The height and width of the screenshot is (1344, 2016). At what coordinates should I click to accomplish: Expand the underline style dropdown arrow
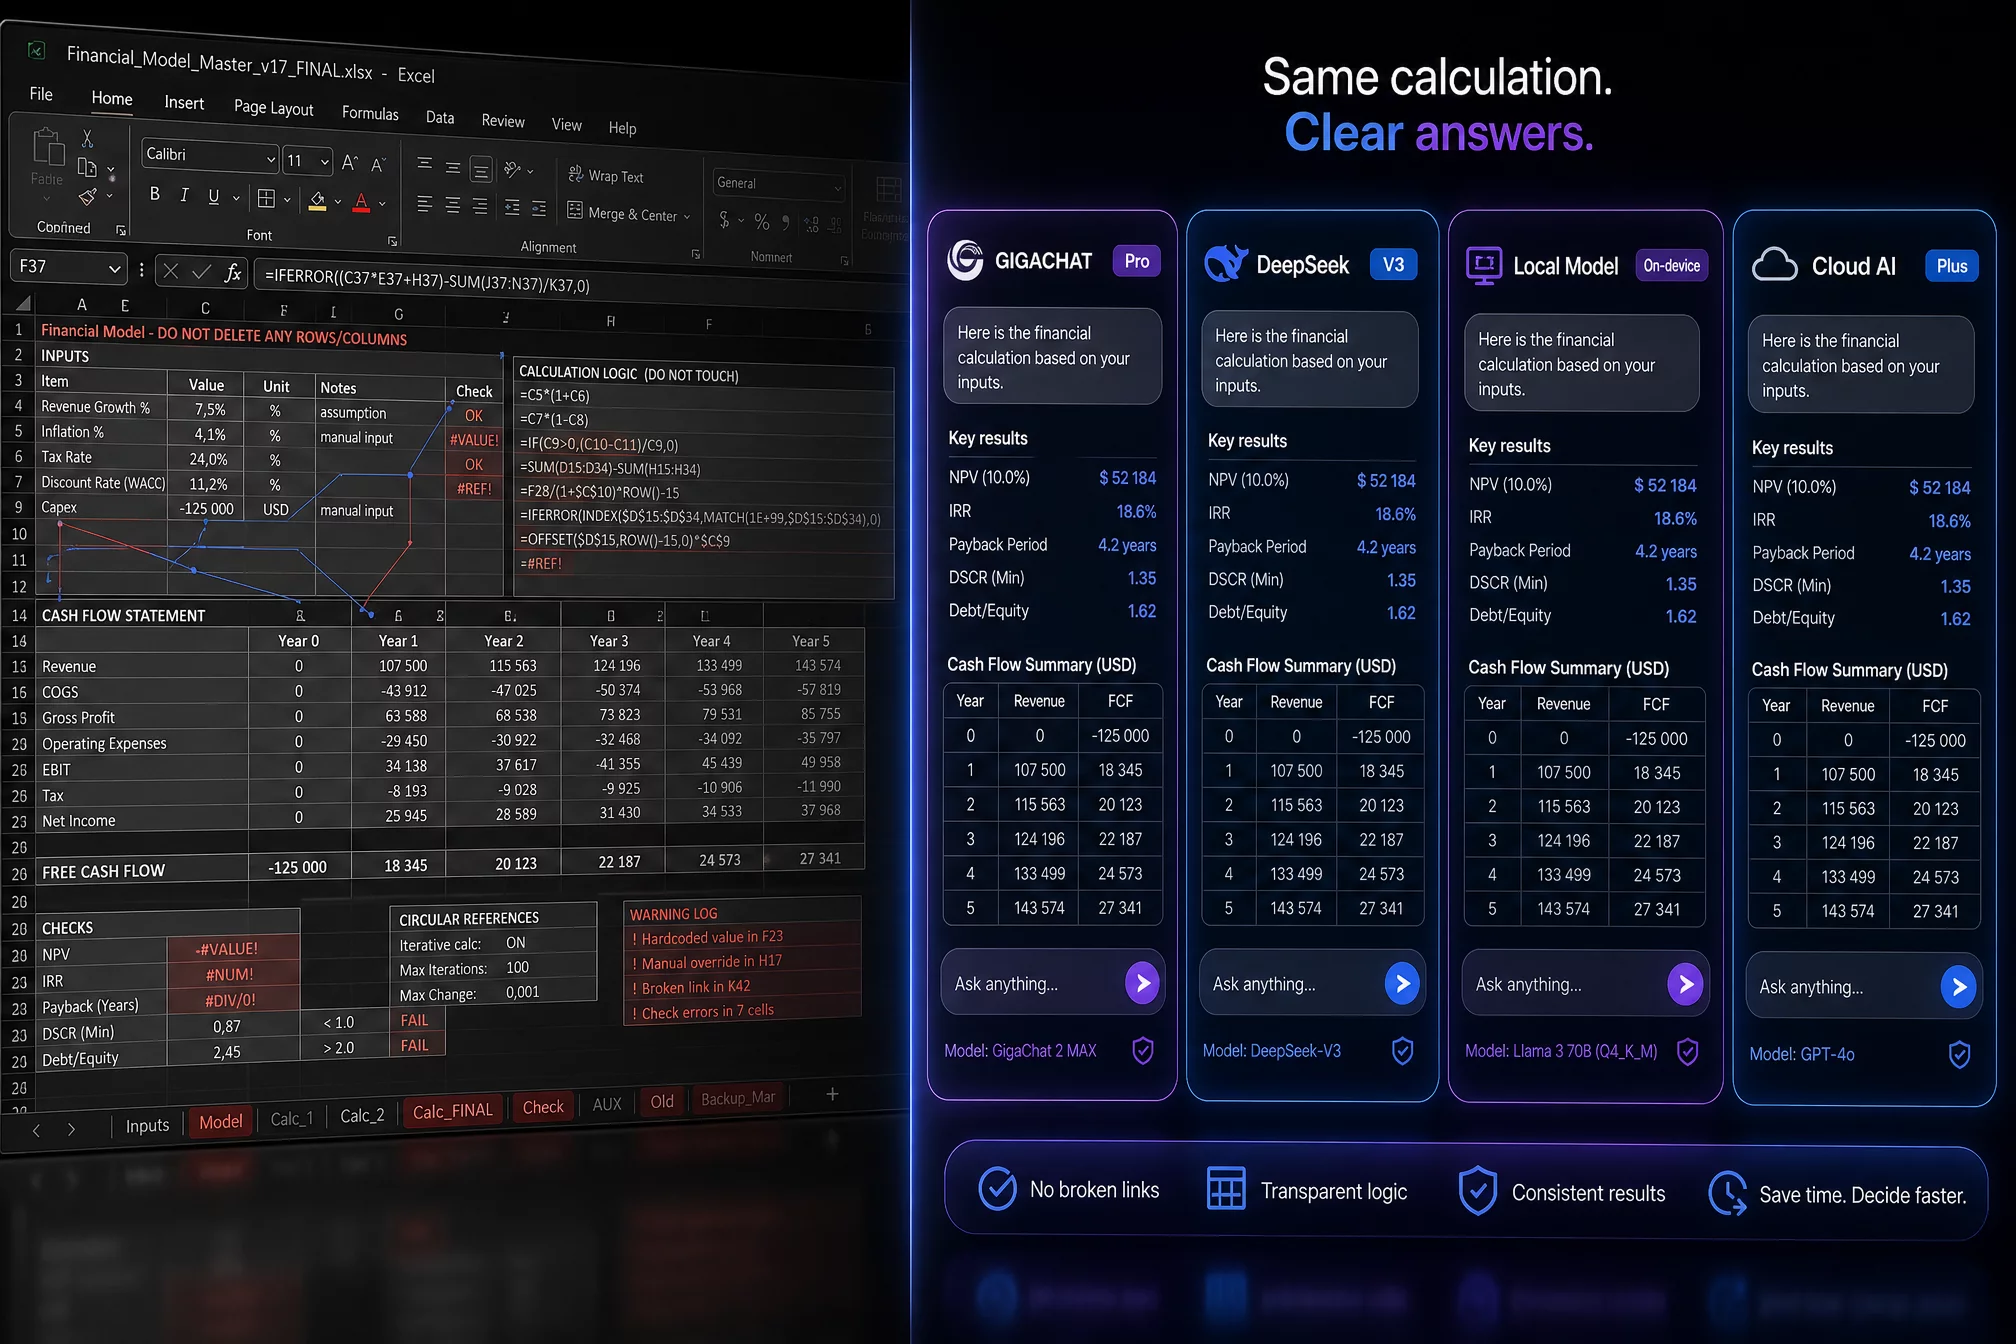tap(236, 198)
